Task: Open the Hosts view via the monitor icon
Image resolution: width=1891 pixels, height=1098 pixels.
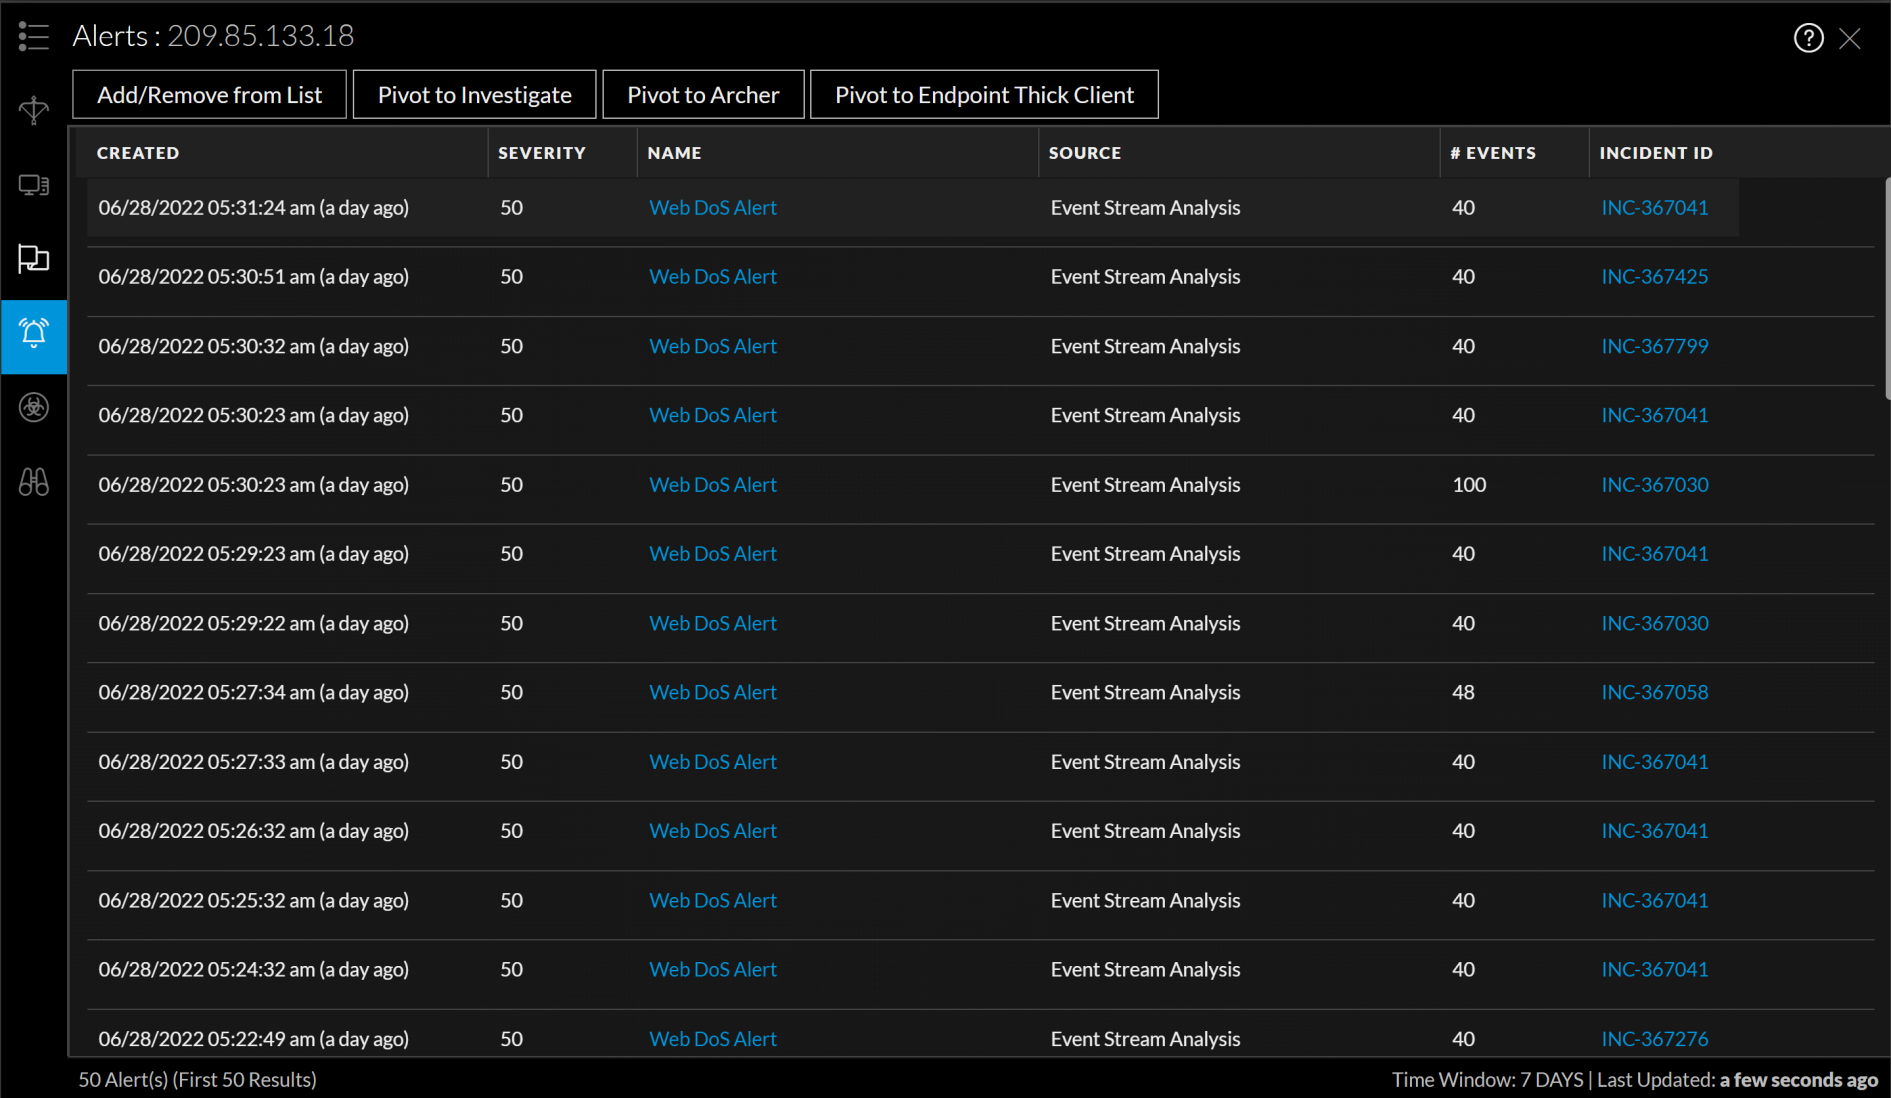Action: pos(33,185)
